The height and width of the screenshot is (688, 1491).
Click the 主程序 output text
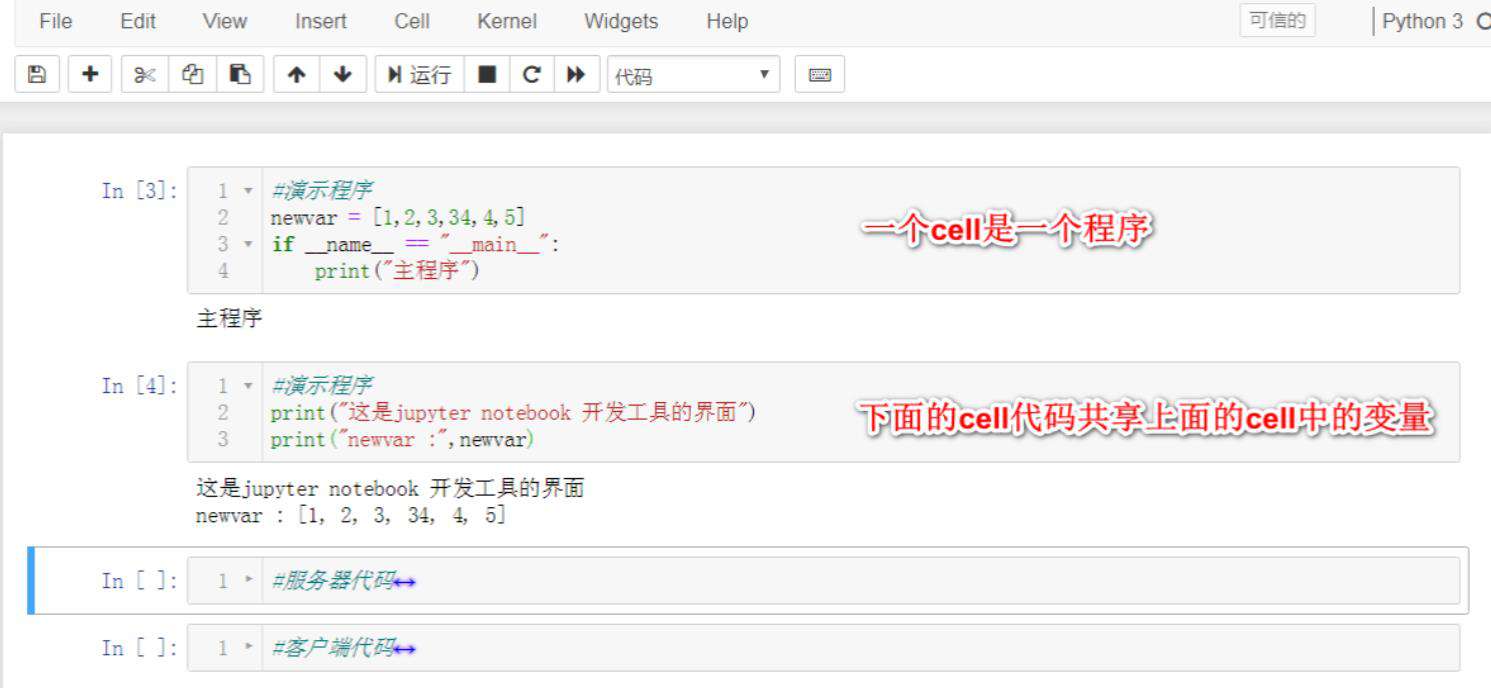[x=229, y=319]
